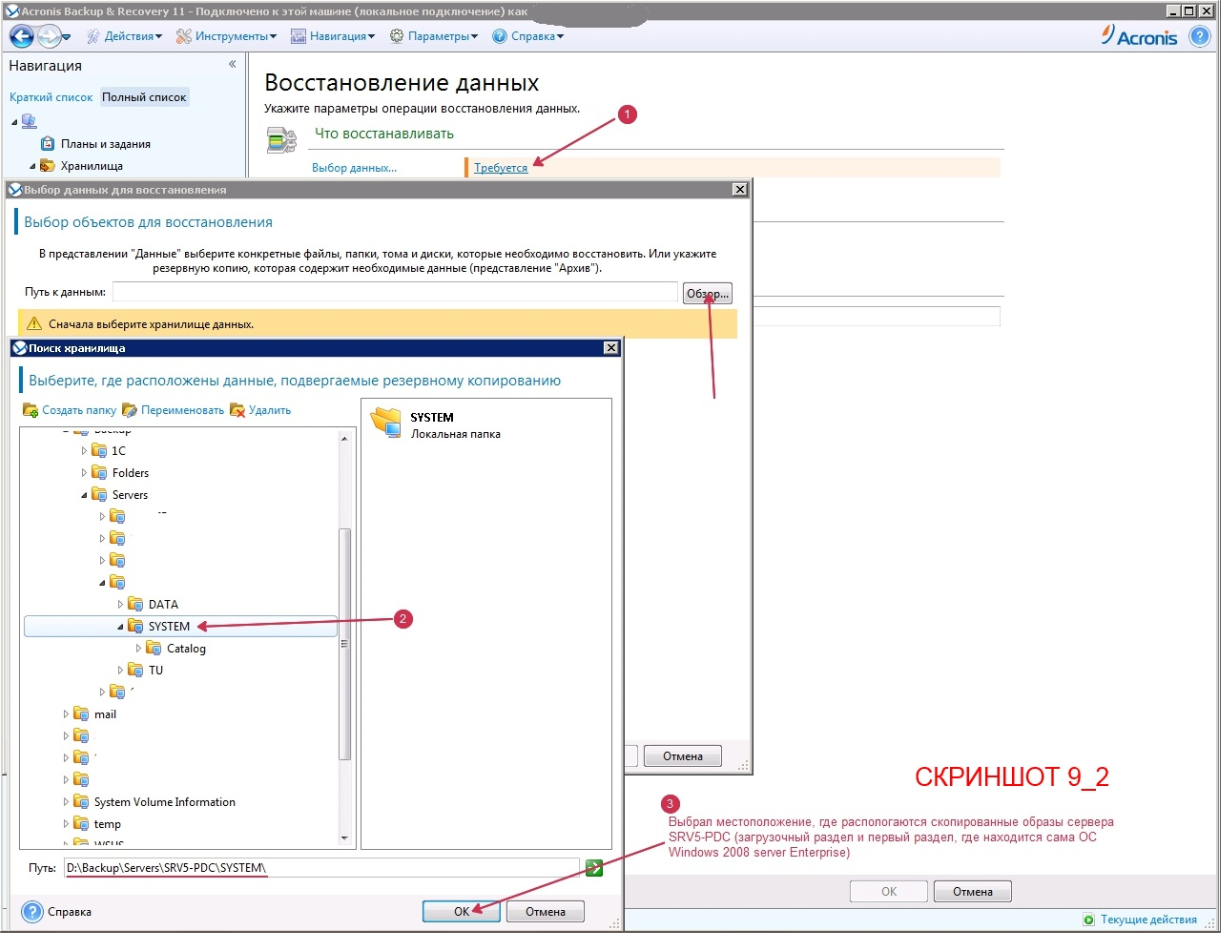Click Отмена in main recovery window
Screen dimensions: 1221x933
973,891
